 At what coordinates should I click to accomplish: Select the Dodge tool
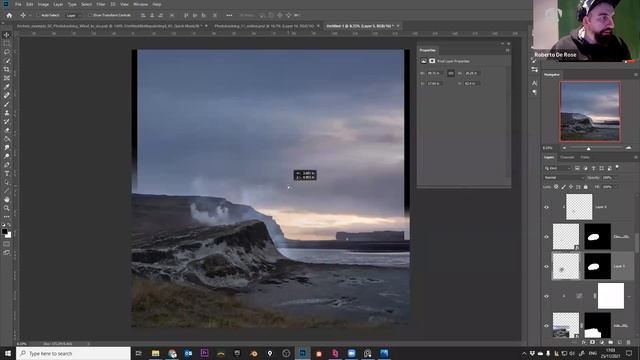click(x=7, y=156)
